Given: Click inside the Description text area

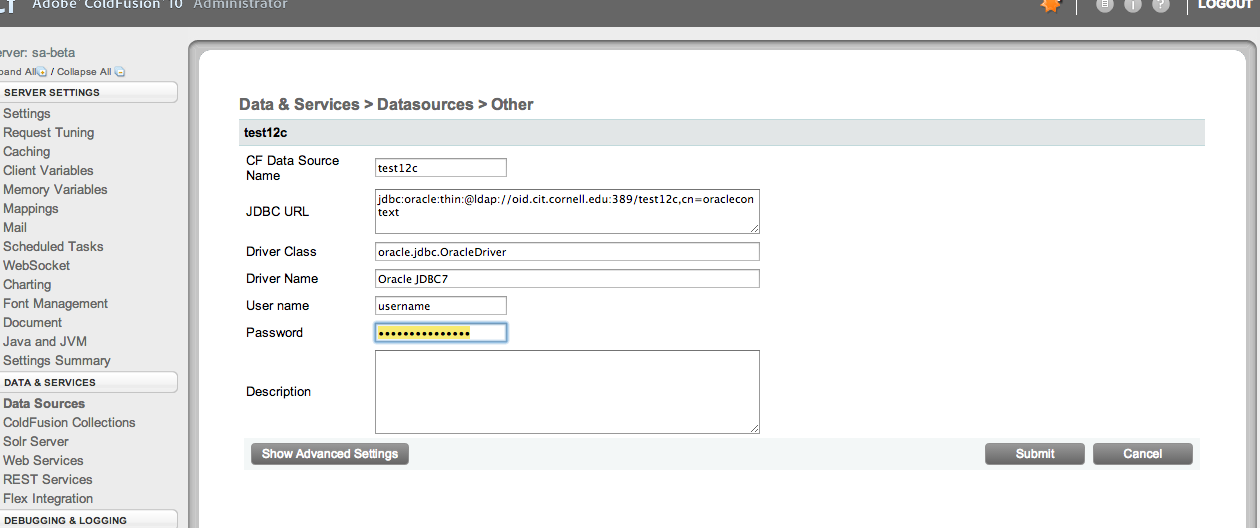Looking at the screenshot, I should (x=567, y=392).
